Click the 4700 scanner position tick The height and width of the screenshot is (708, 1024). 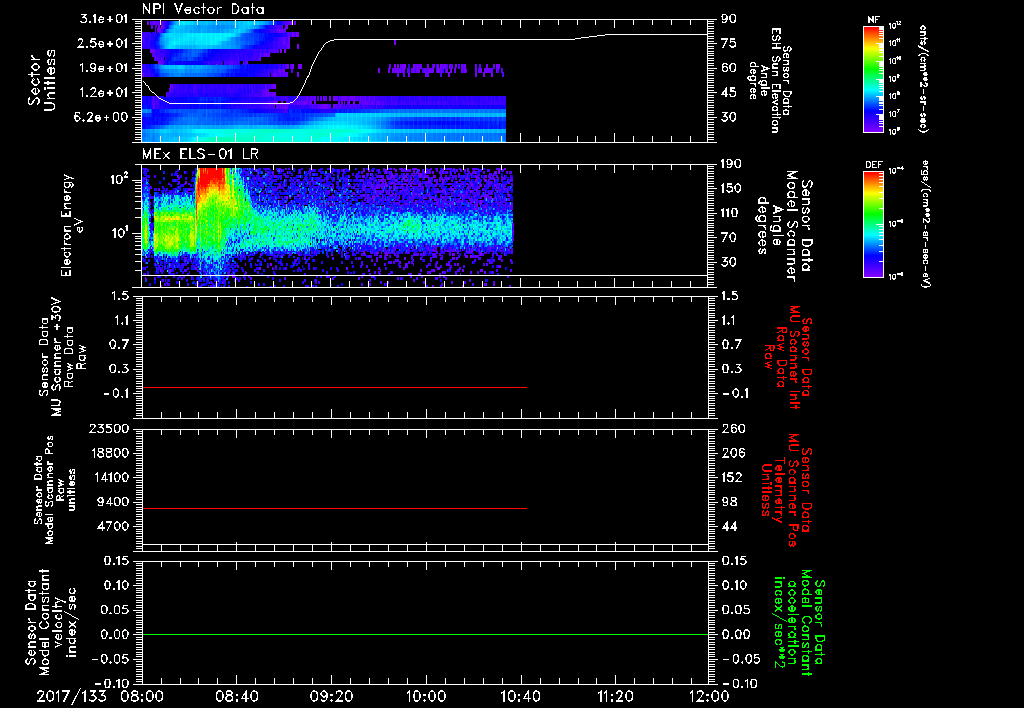(112, 526)
